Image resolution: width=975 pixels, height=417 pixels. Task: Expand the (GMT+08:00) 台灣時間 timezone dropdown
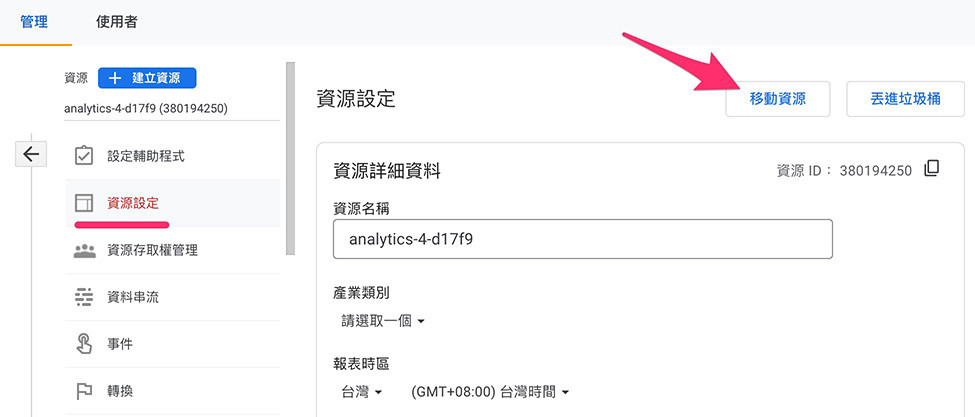[490, 392]
